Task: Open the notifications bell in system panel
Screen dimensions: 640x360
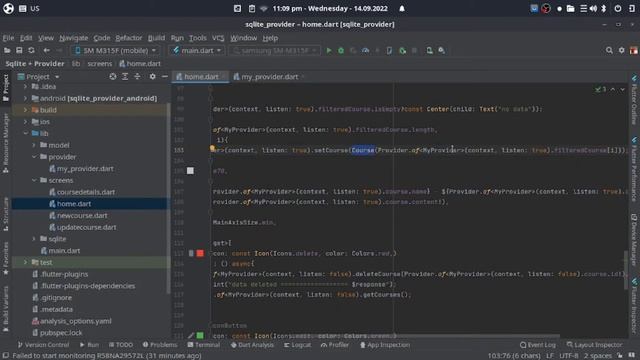Action: pyautogui.click(x=402, y=9)
